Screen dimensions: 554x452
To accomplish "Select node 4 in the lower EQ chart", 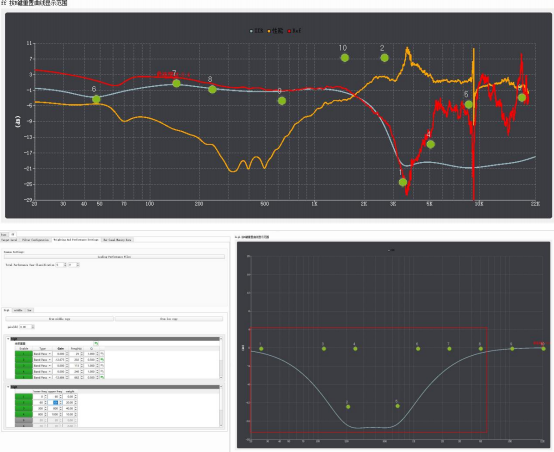I will click(355, 349).
